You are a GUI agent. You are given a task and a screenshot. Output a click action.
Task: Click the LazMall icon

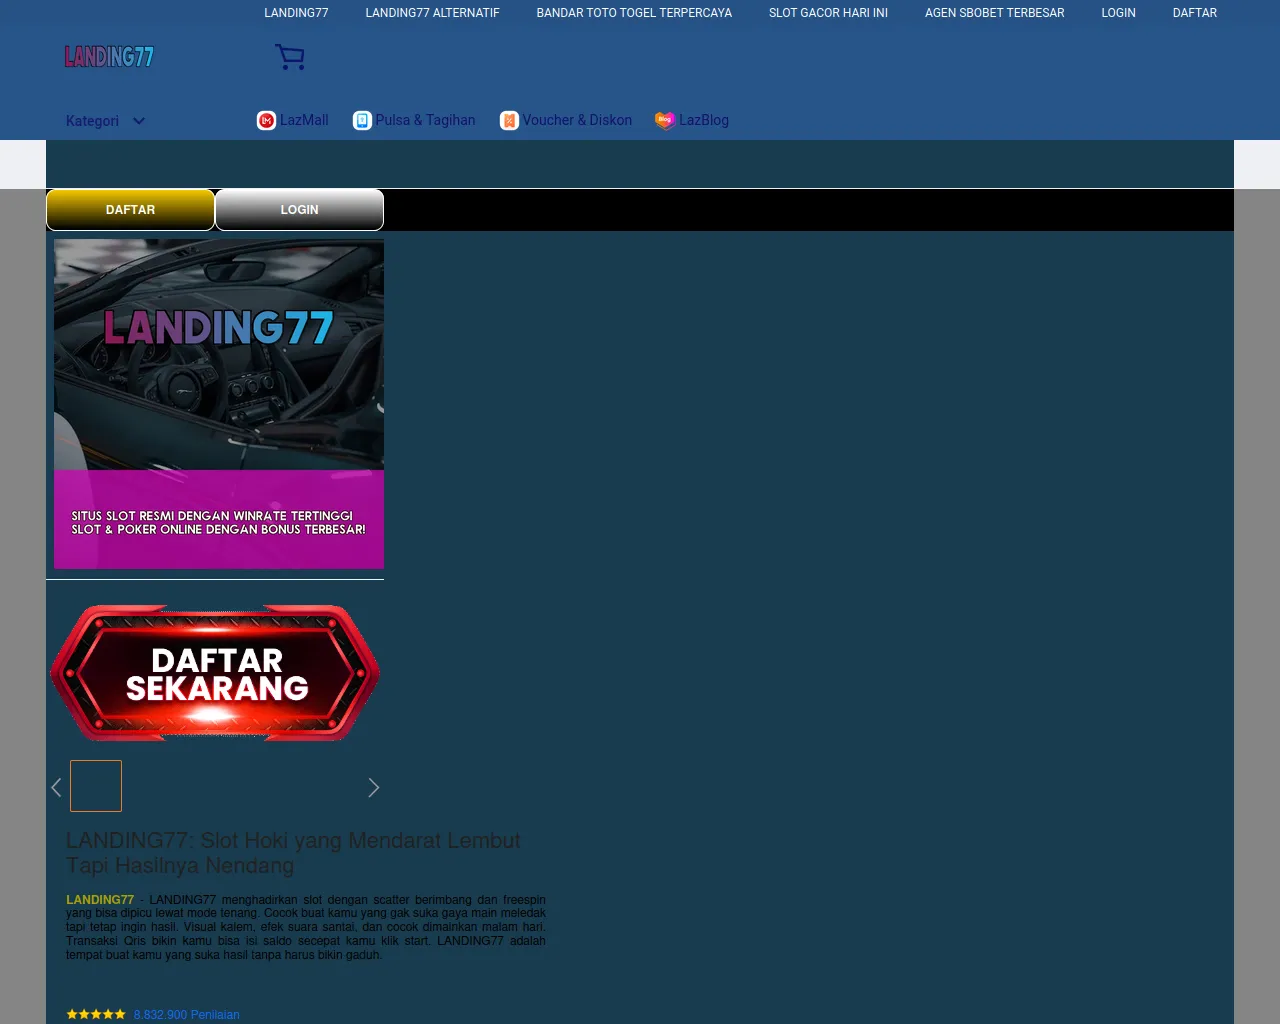[266, 121]
